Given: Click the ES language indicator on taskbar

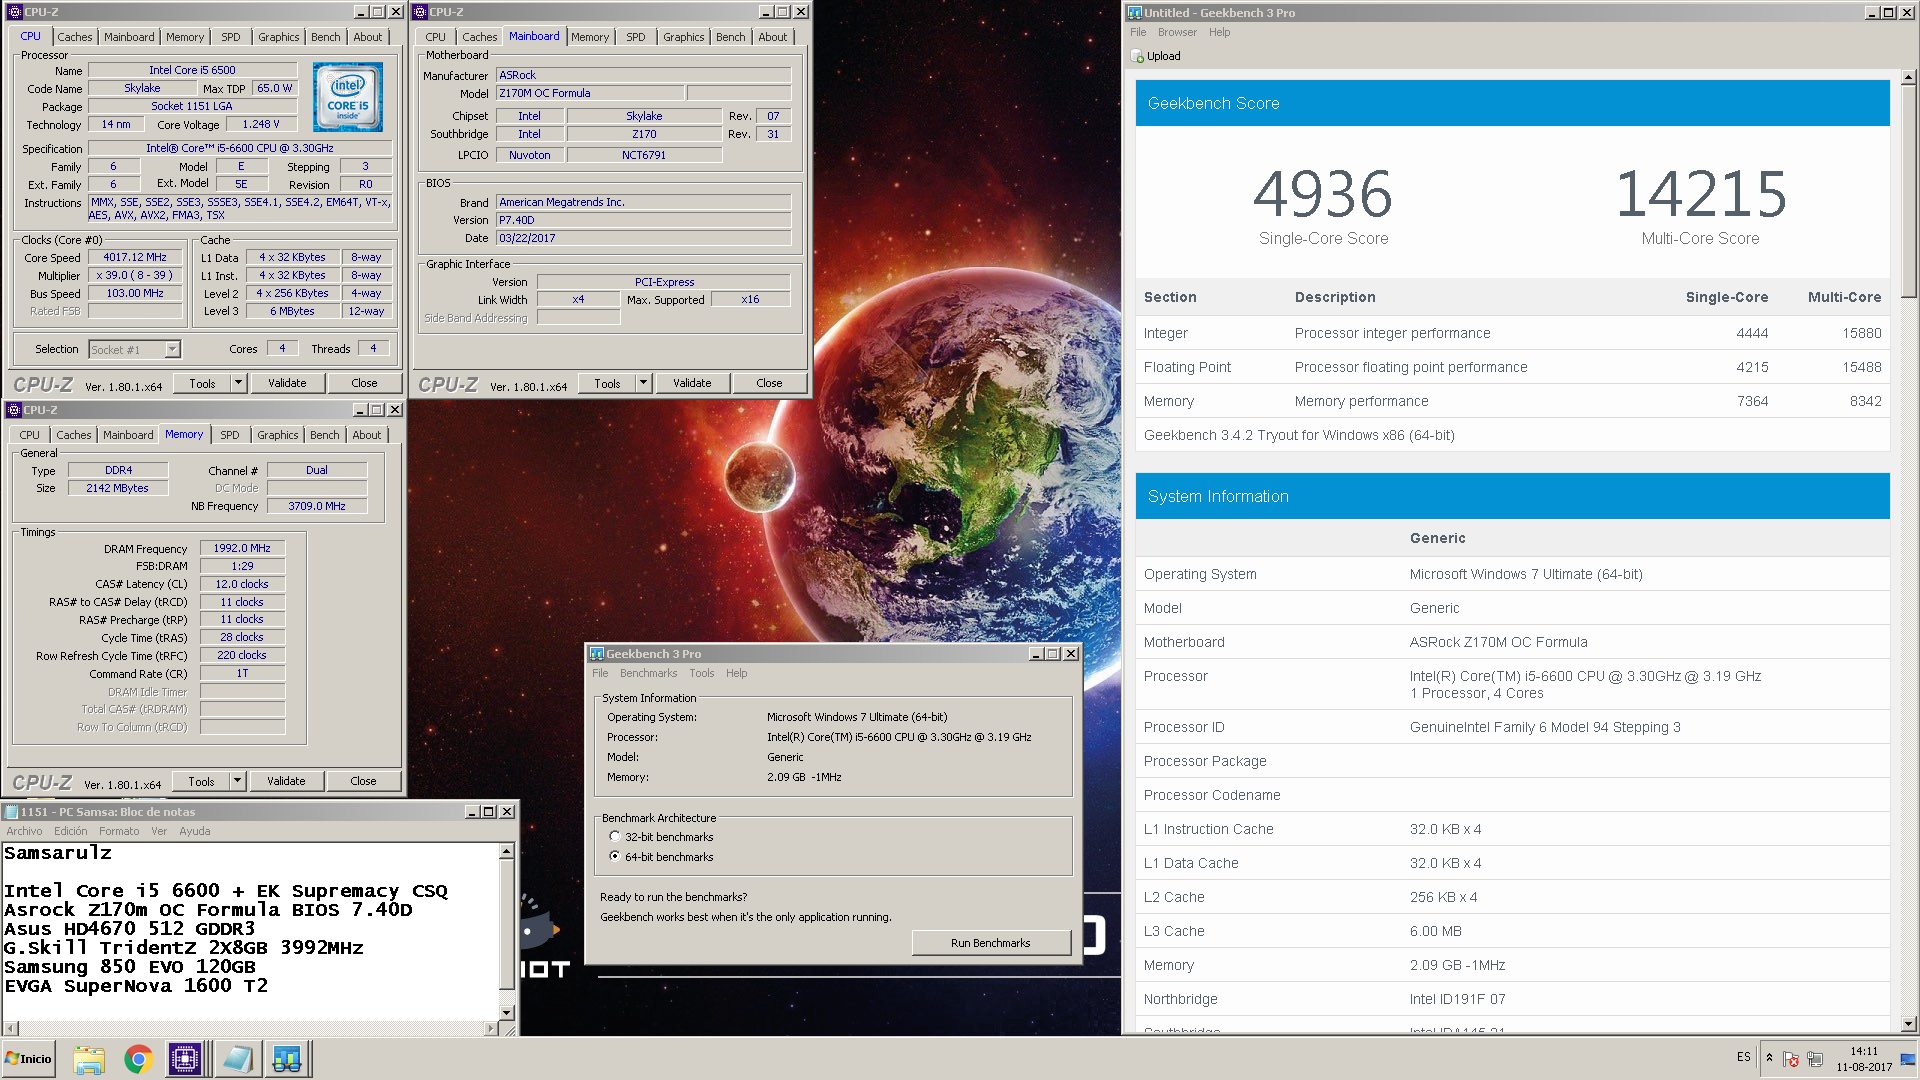Looking at the screenshot, I should (1744, 1057).
